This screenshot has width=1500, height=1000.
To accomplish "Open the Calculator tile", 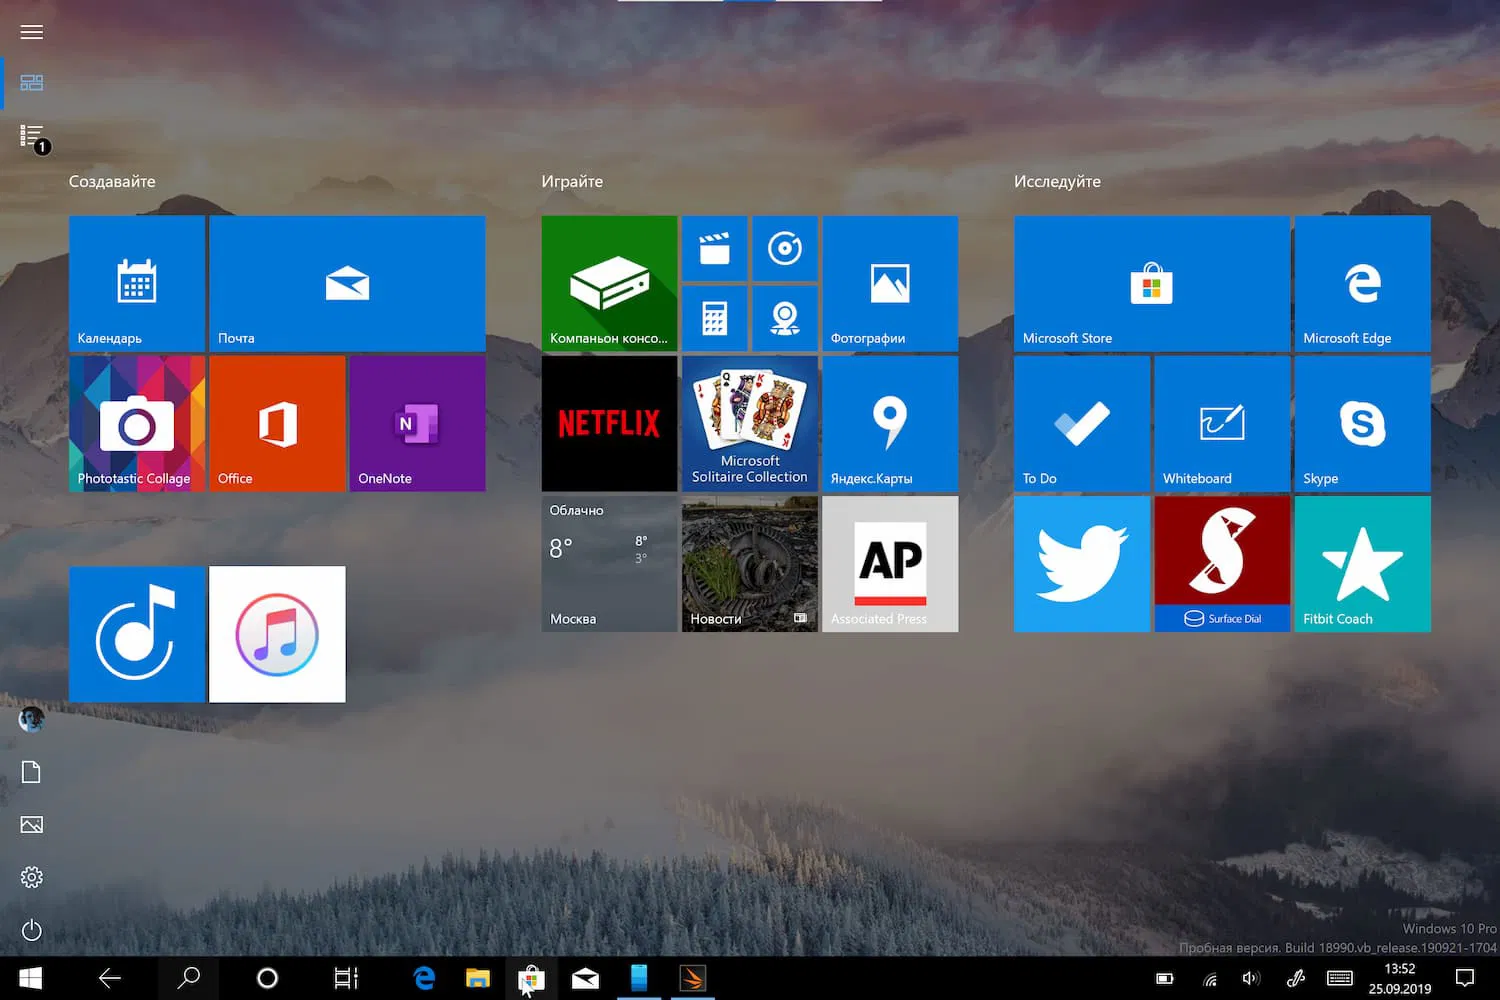I will [714, 318].
